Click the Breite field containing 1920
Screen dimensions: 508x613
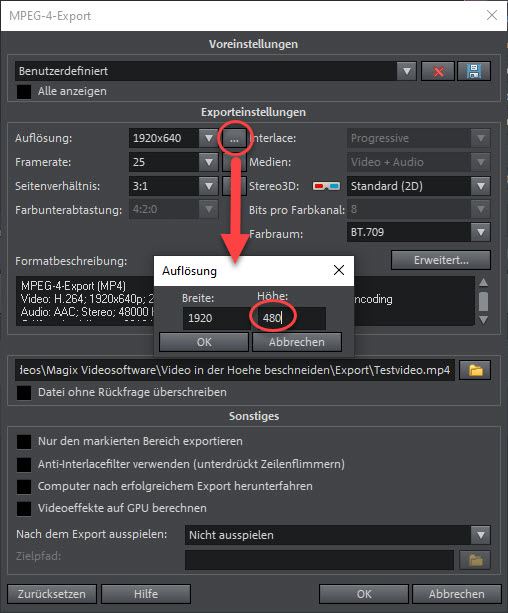point(215,318)
